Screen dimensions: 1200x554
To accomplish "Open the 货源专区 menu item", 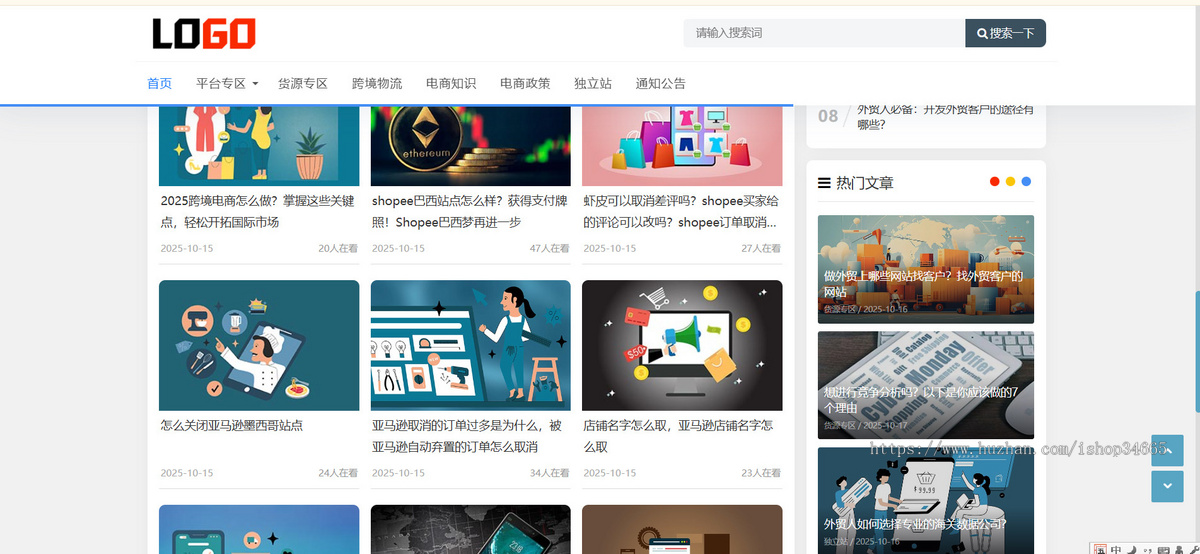I will click(x=303, y=83).
